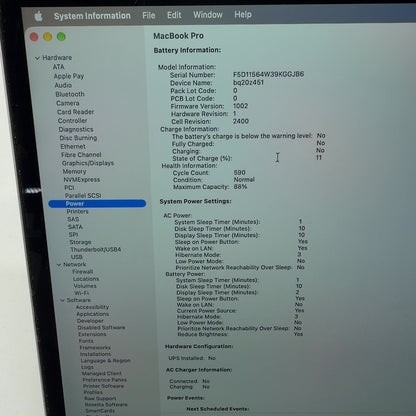Select Bluetooth in the Hardware list
416x416 pixels.
pos(70,94)
